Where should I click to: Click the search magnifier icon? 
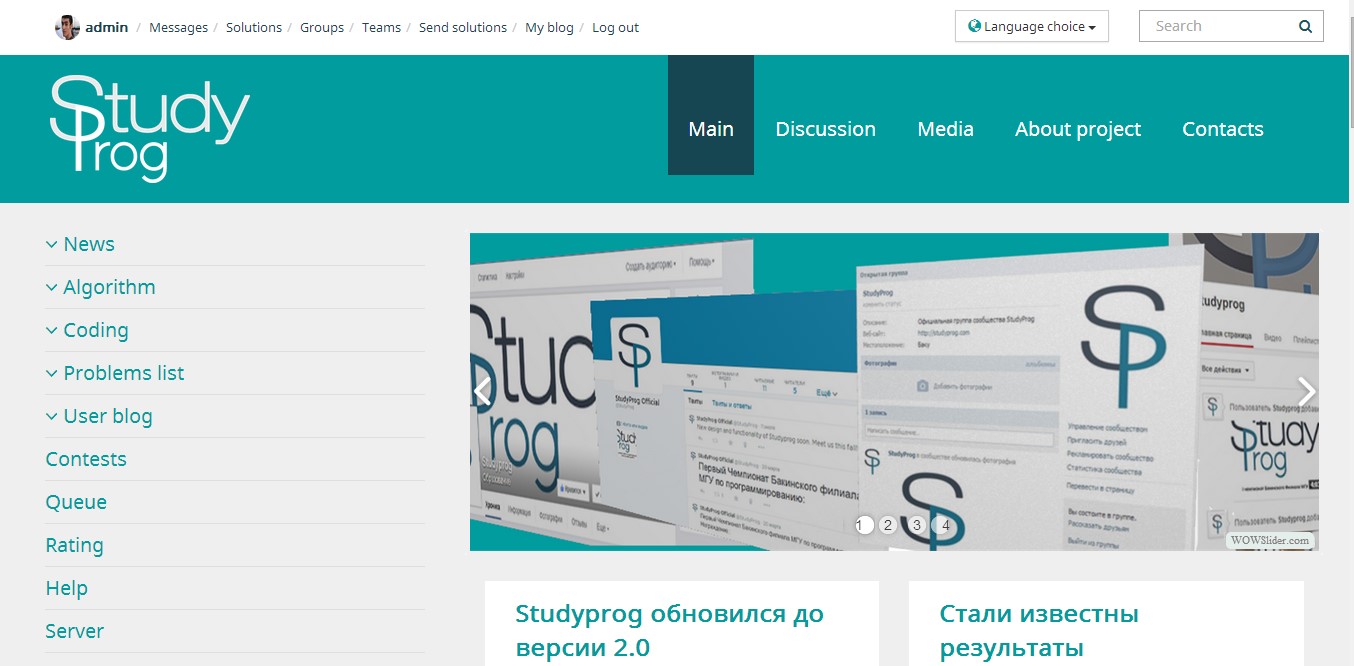1305,27
